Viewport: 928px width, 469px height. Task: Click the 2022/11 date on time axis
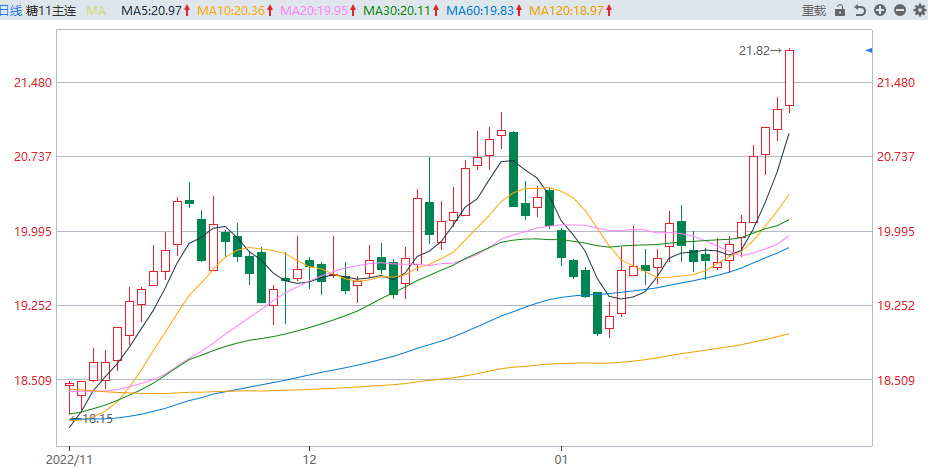(68, 460)
